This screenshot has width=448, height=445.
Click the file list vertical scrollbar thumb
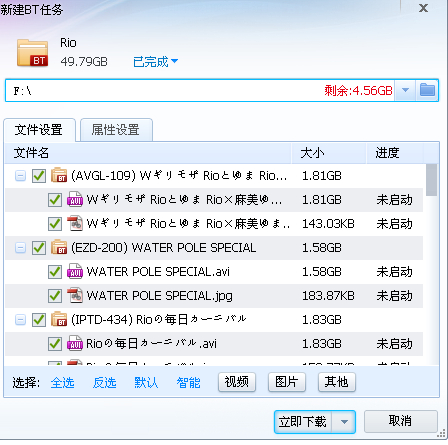(431, 180)
